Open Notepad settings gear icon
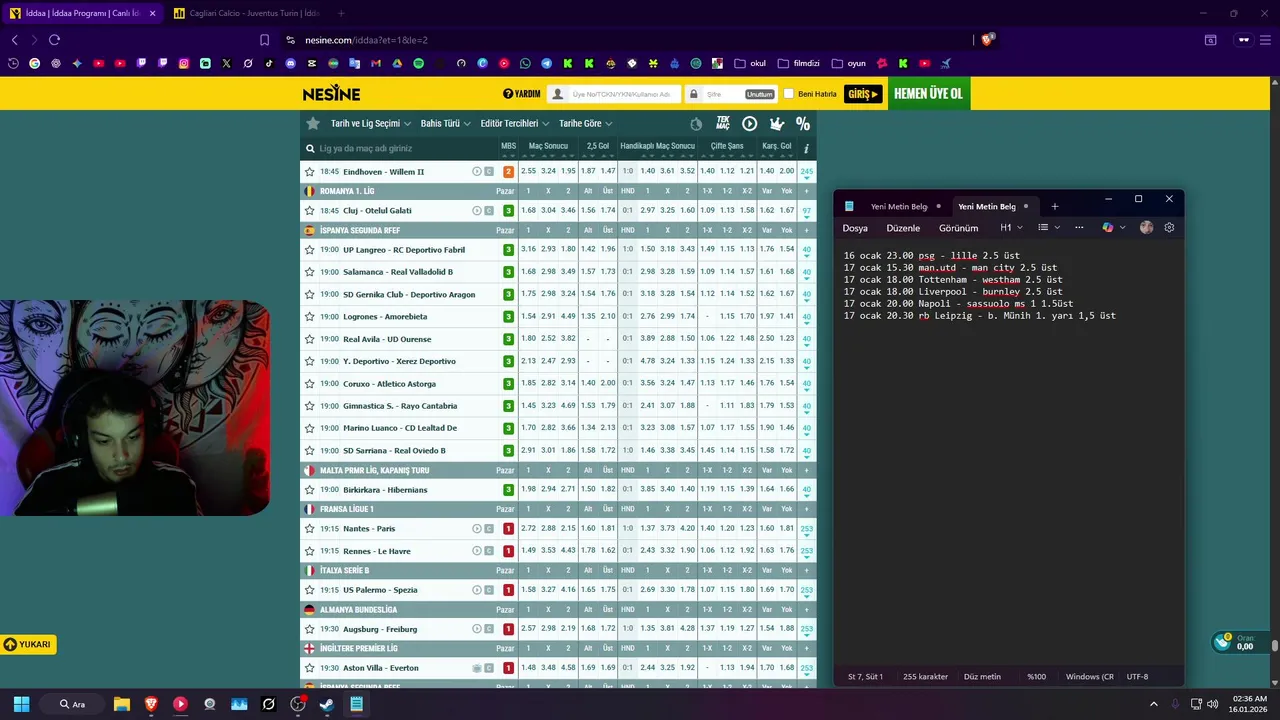 (1169, 228)
